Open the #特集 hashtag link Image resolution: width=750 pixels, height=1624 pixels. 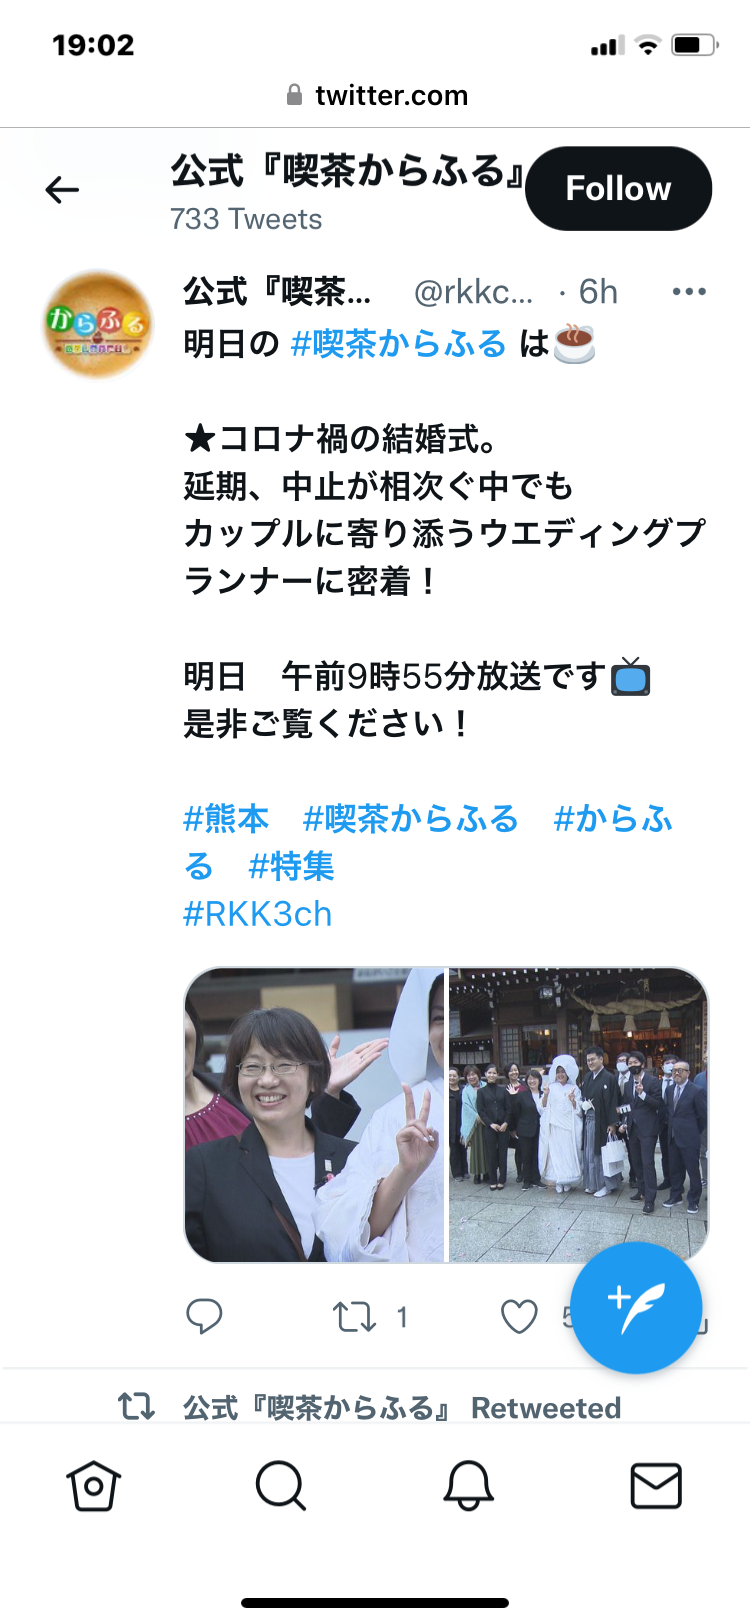click(x=291, y=866)
